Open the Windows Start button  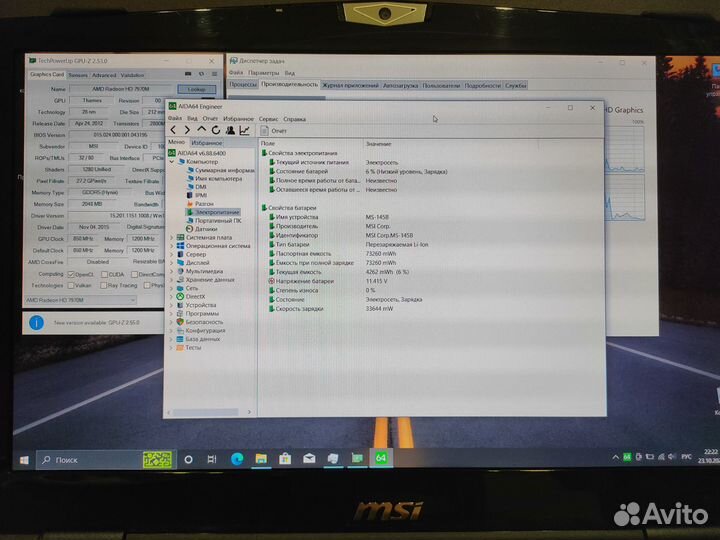pos(24,460)
